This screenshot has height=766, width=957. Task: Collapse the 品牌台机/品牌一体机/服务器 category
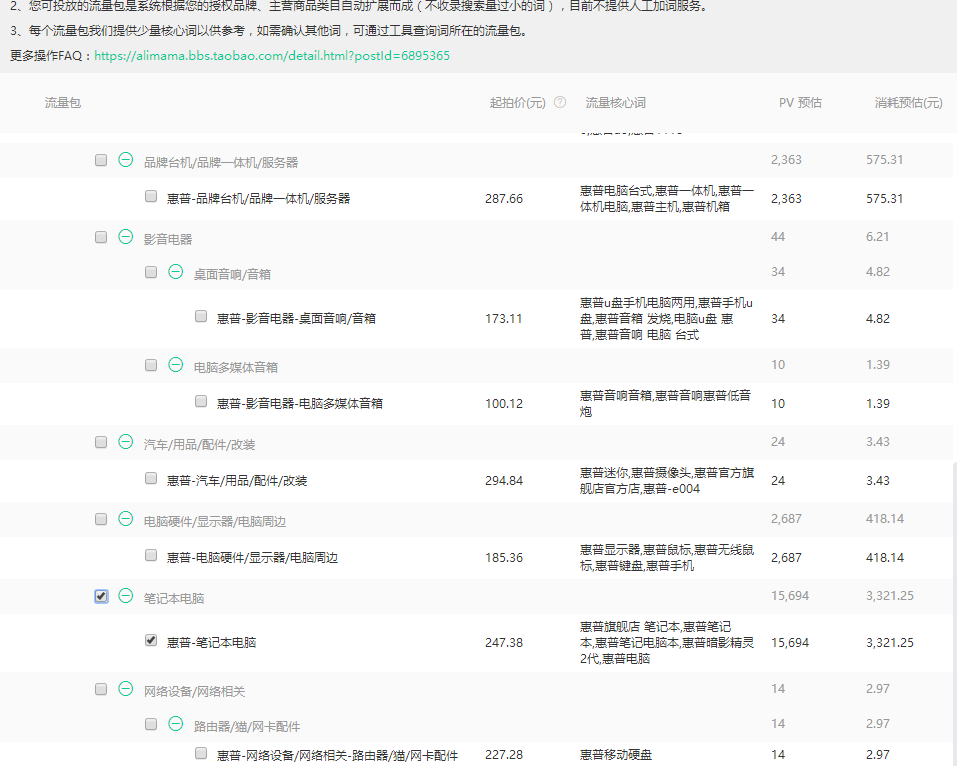[x=124, y=159]
